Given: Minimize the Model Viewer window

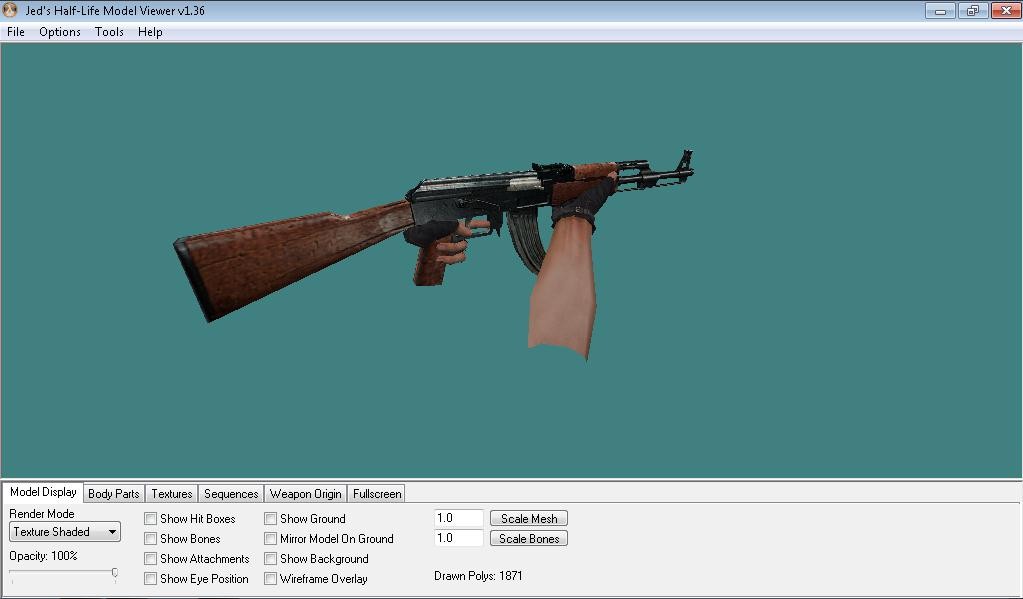Looking at the screenshot, I should 940,10.
